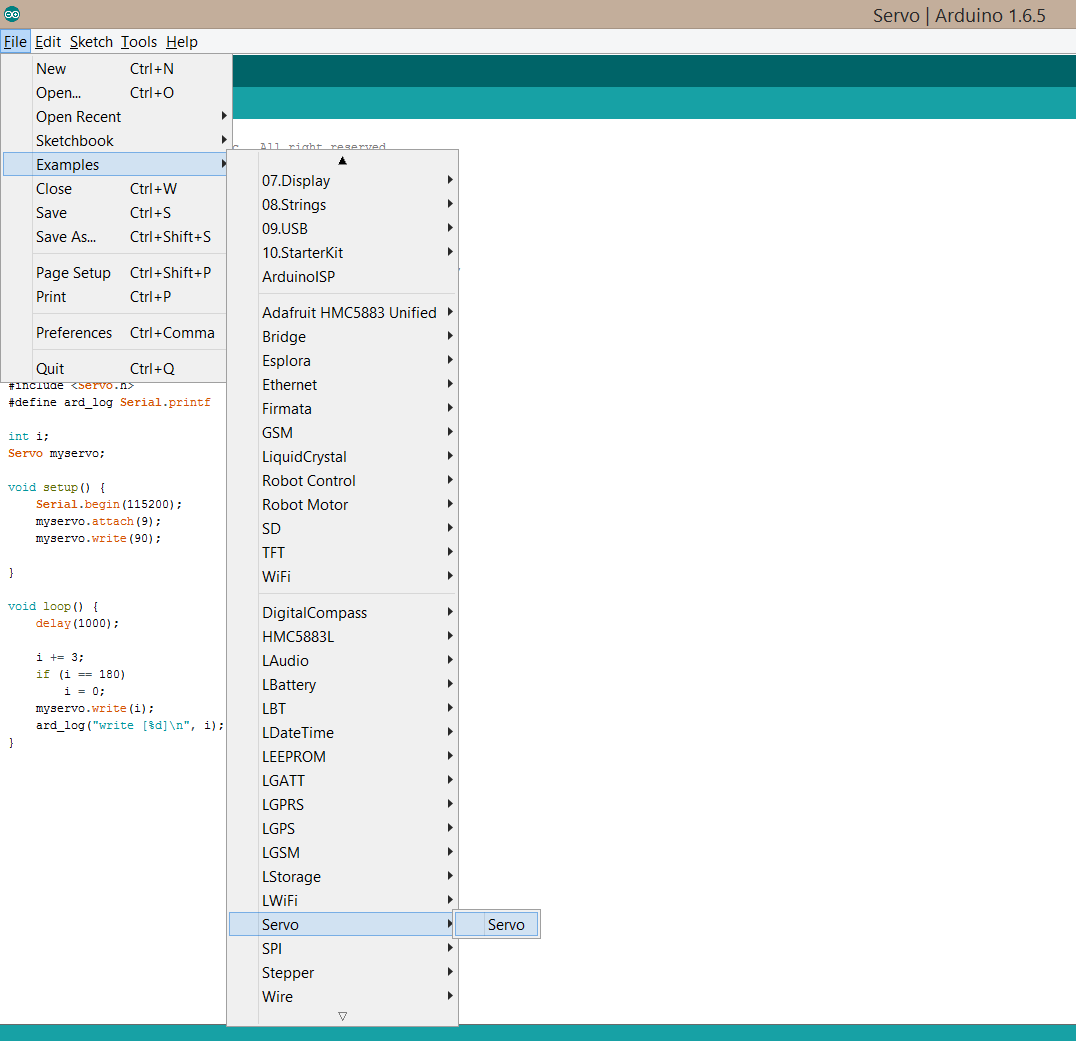1076x1041 pixels.
Task: Select the highlighted Servo library entry
Action: (x=342, y=925)
